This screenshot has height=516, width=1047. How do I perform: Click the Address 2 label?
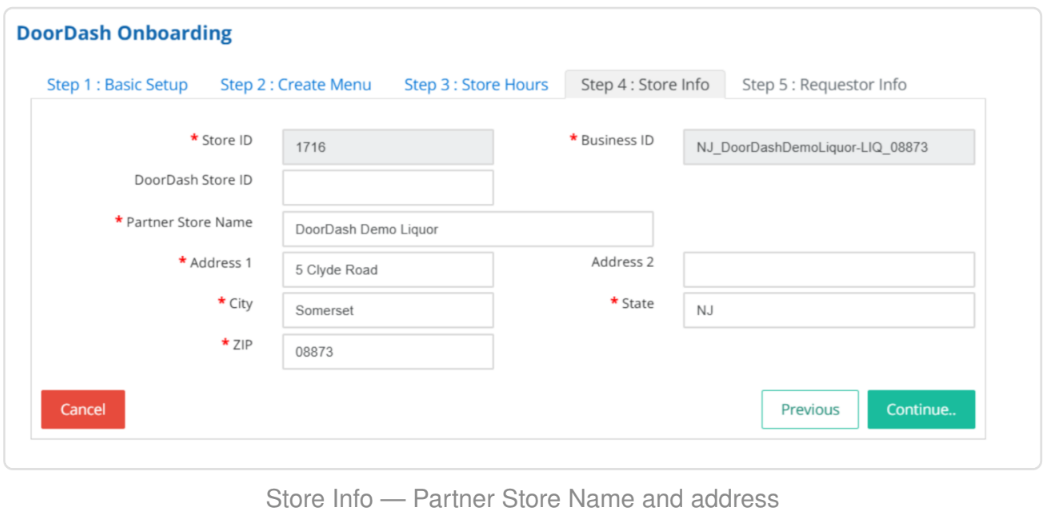(x=622, y=262)
